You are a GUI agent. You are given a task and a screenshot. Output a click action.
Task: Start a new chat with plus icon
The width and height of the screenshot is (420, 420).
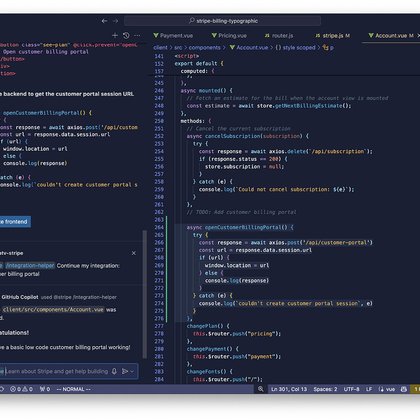point(115,35)
